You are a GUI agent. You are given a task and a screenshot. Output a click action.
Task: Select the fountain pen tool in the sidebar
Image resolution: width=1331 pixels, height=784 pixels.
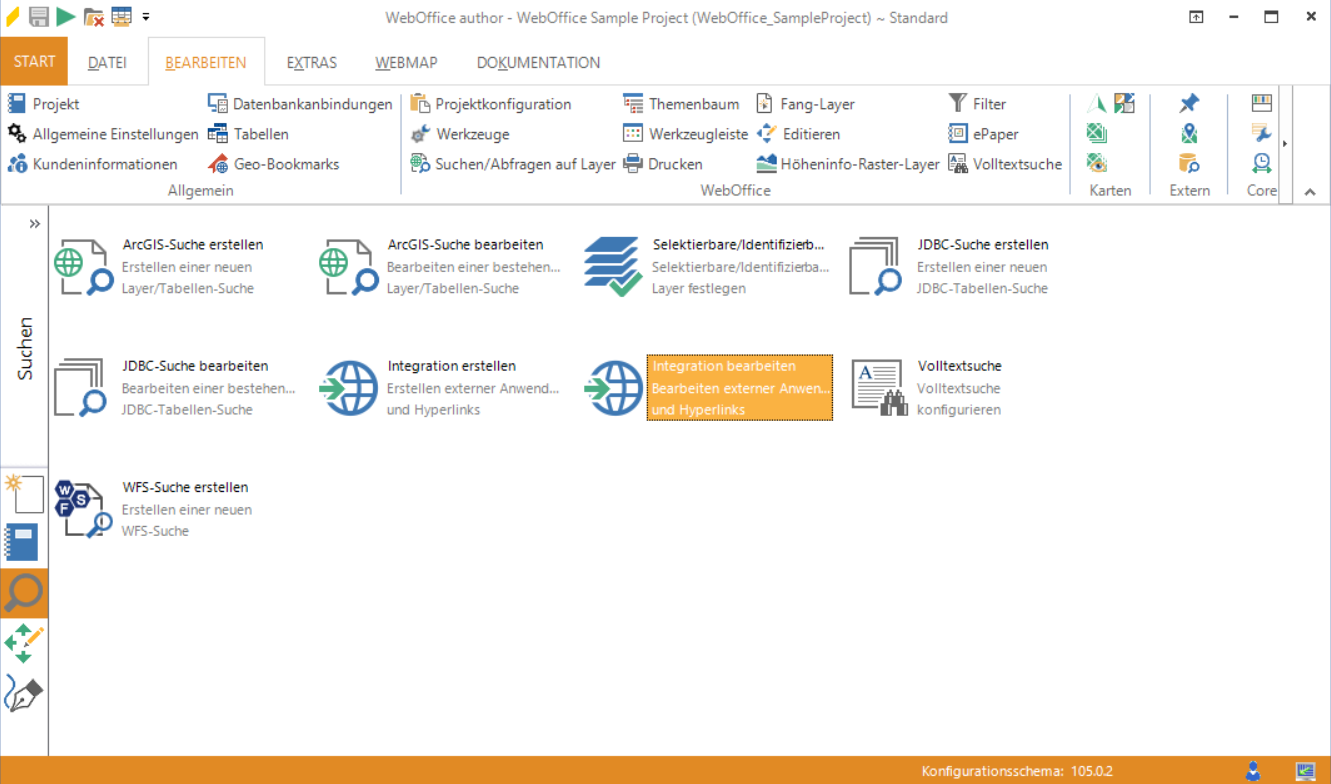pyautogui.click(x=23, y=691)
